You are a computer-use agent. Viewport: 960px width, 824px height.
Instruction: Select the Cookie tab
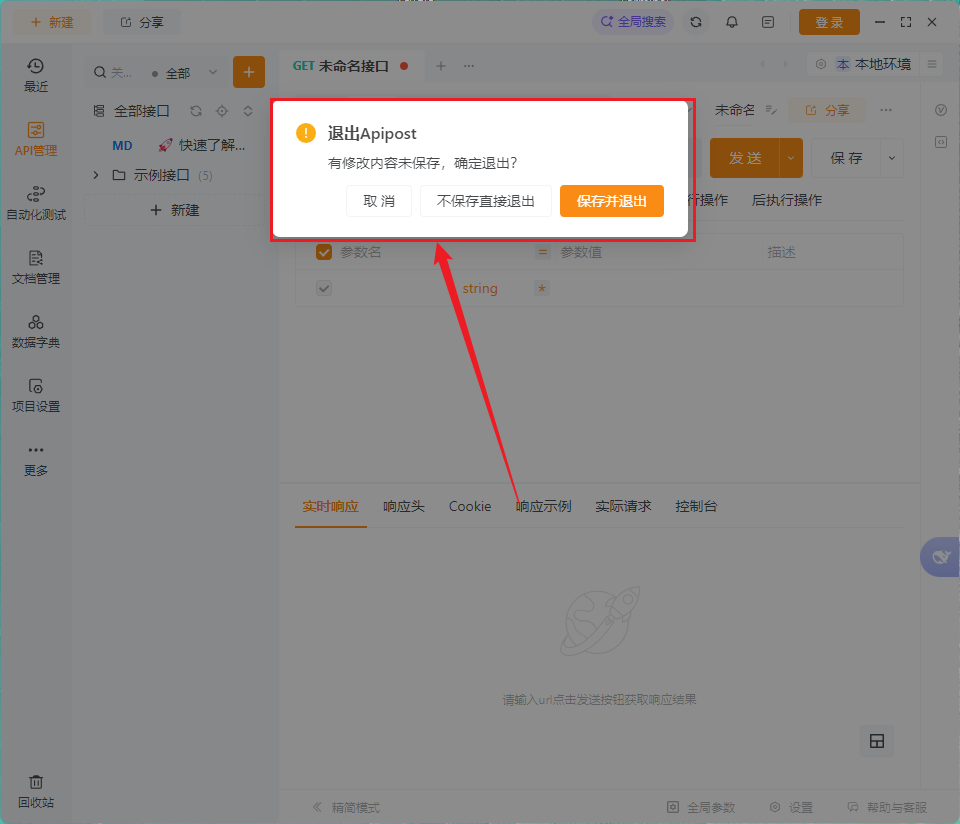pos(470,506)
